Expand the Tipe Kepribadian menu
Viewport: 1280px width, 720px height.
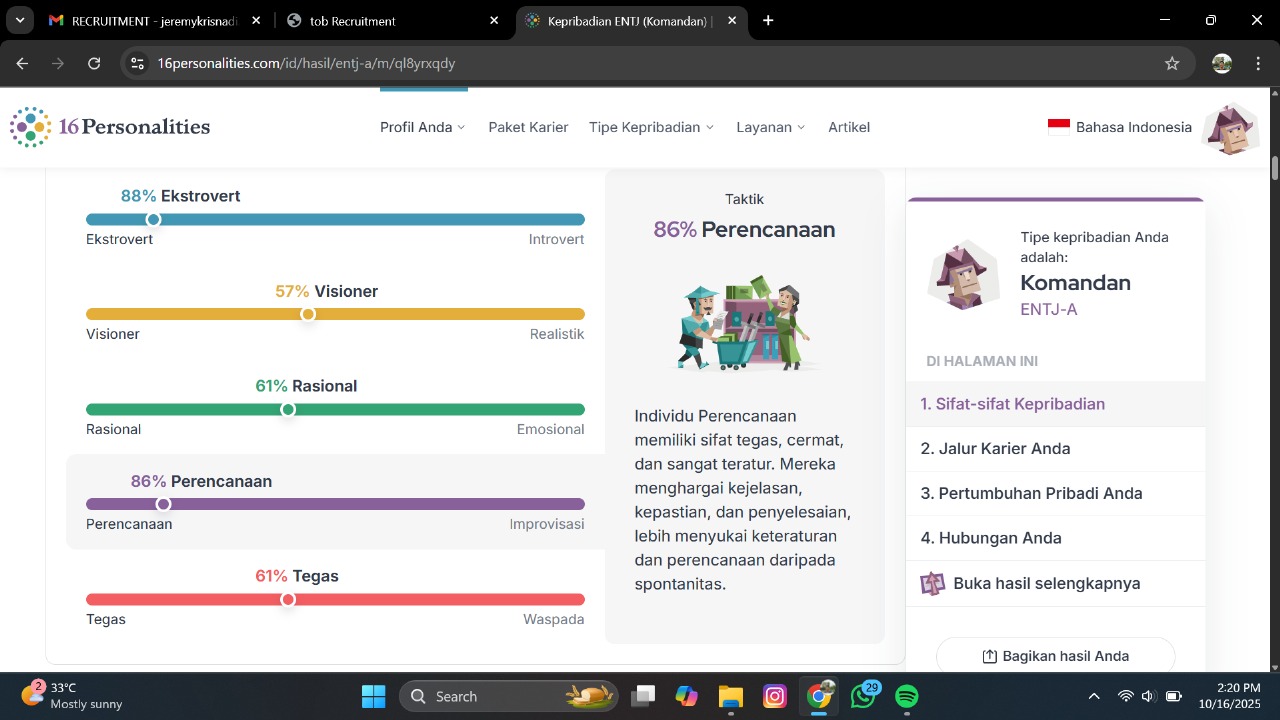click(x=651, y=127)
